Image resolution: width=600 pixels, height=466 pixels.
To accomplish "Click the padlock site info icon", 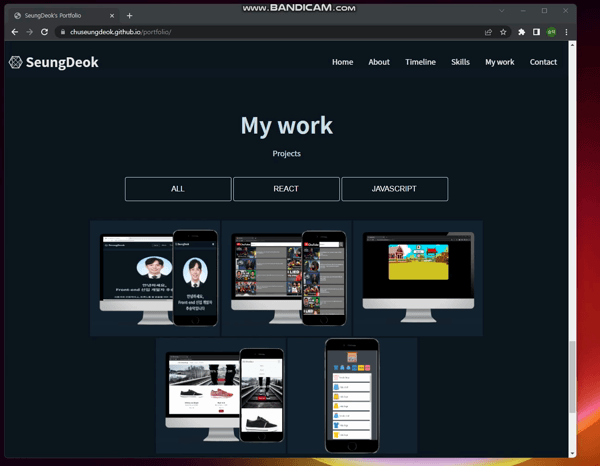I will [x=63, y=32].
